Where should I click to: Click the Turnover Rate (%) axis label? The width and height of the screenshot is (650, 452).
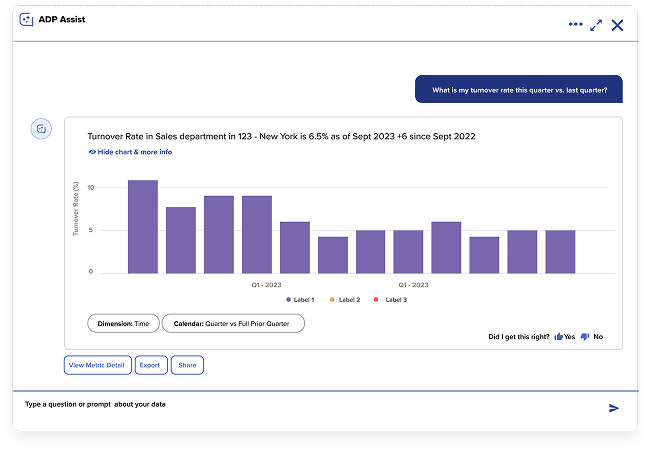click(x=75, y=209)
